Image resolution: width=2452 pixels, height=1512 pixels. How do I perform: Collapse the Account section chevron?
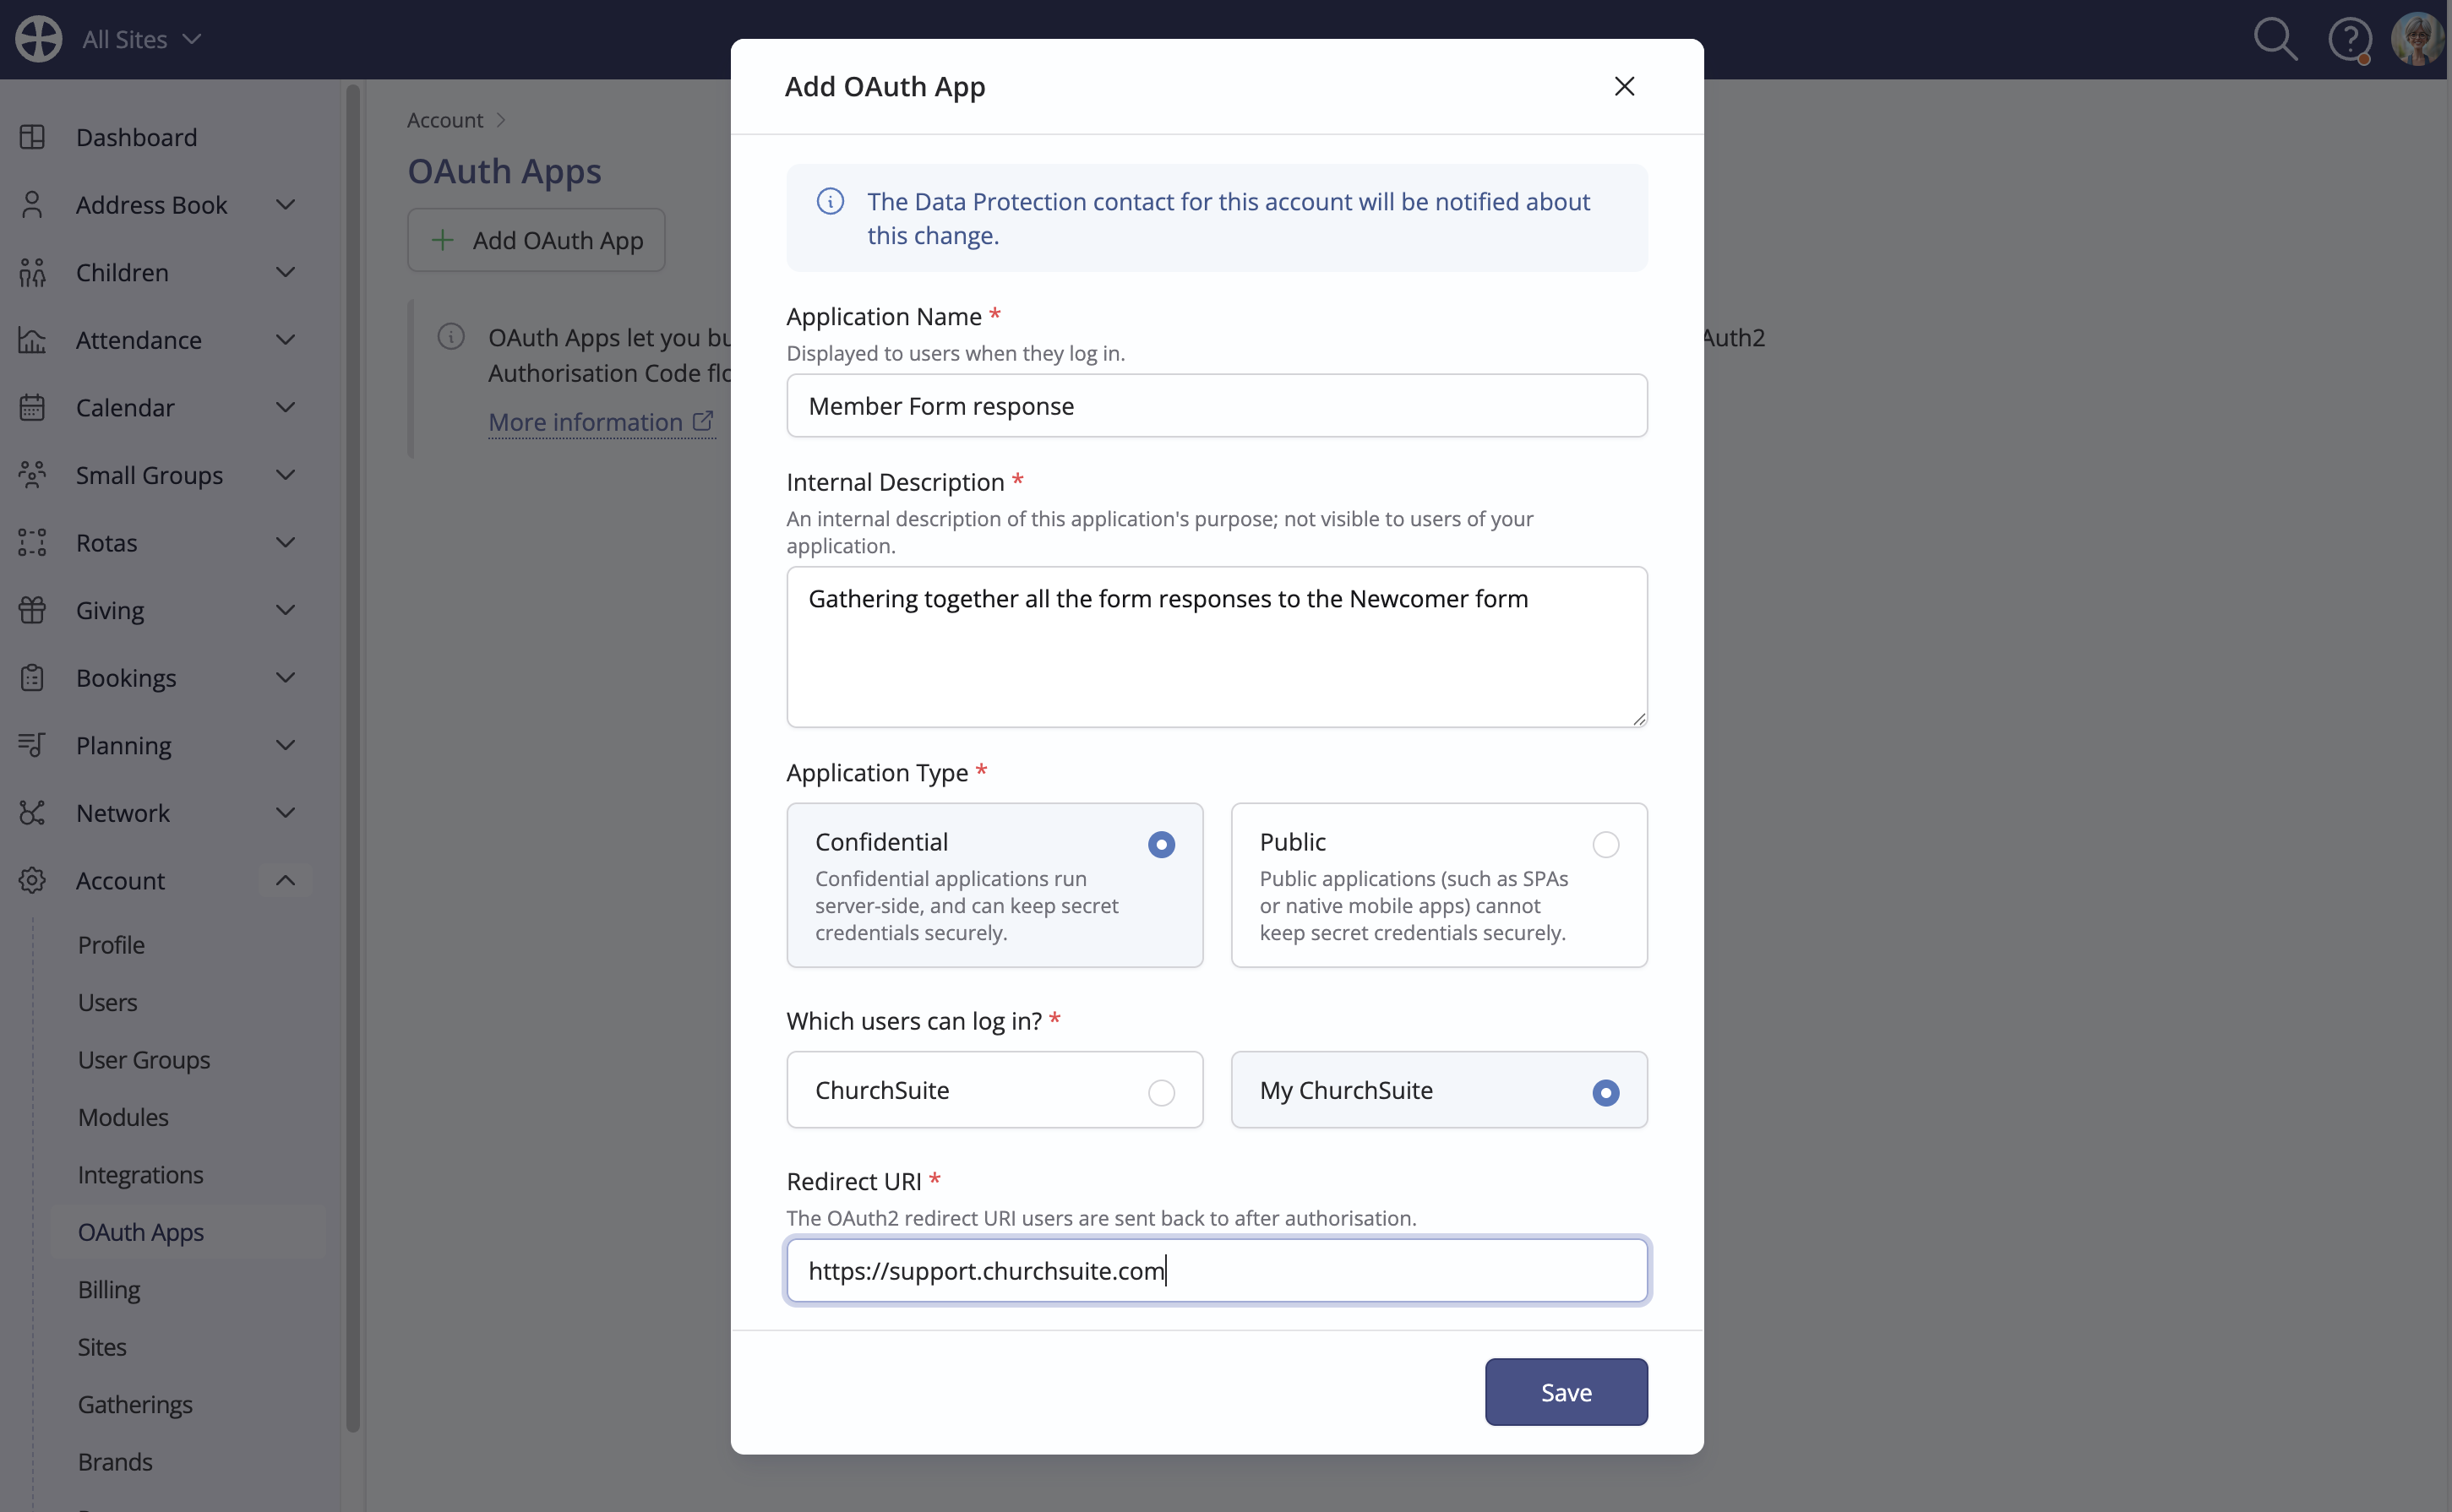click(x=285, y=880)
